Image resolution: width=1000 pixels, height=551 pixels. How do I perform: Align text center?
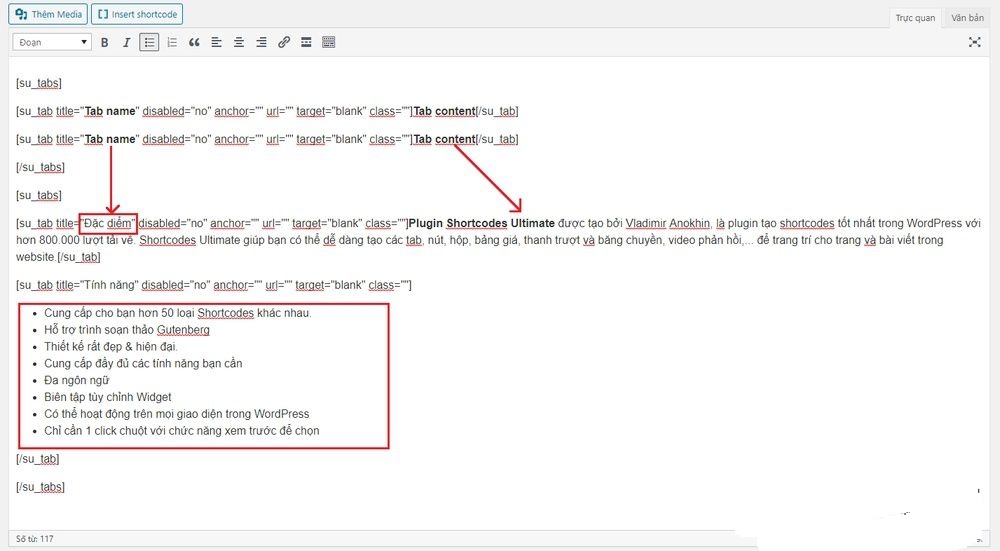pyautogui.click(x=239, y=42)
